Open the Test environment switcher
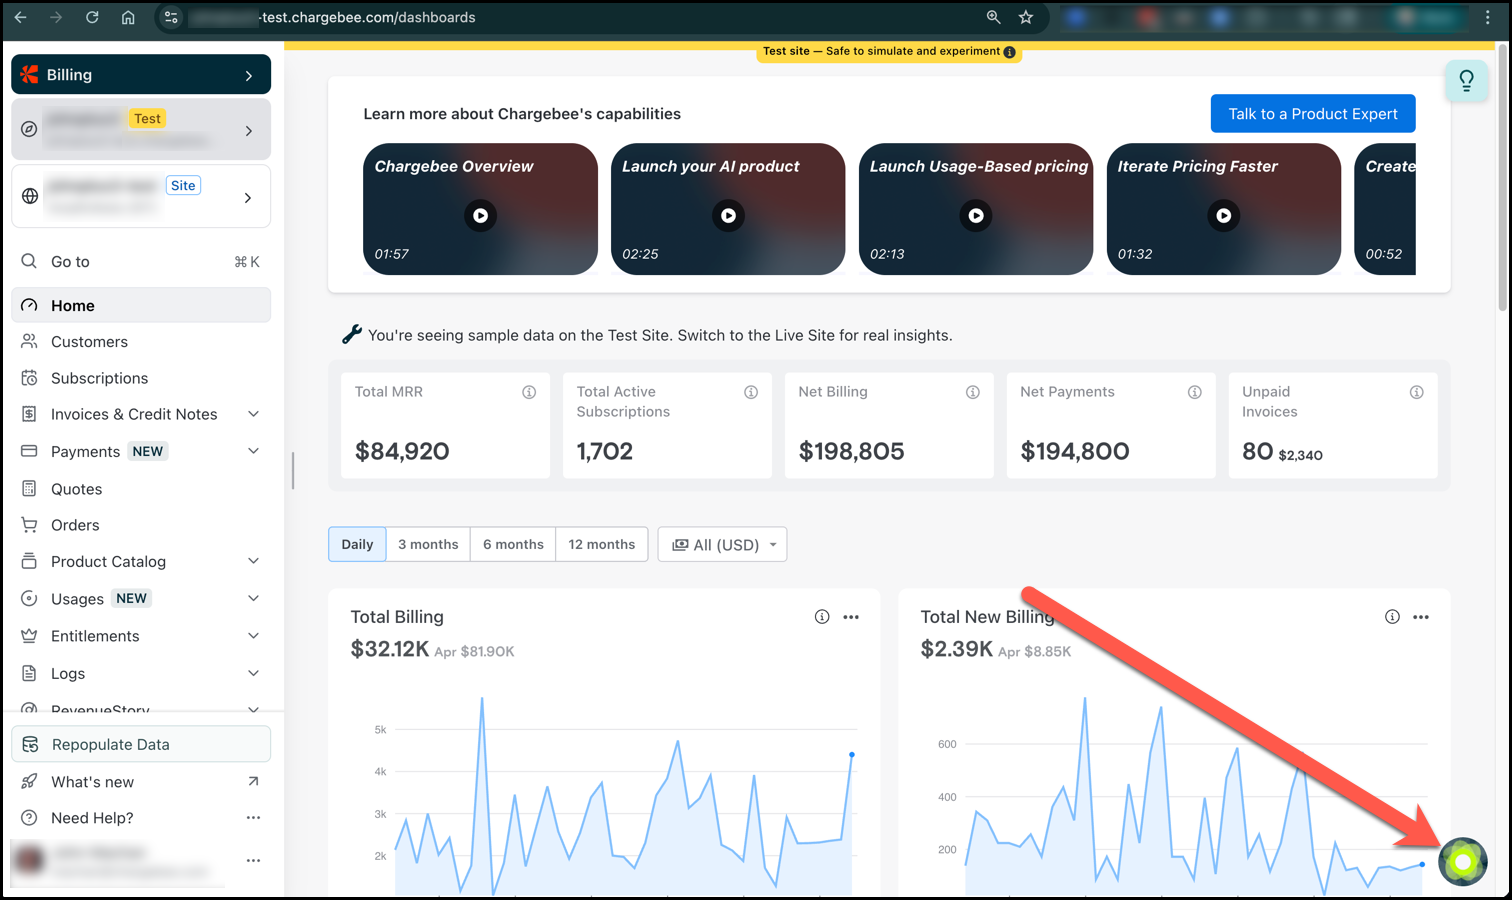Screen dimensions: 1512x900 (141, 129)
